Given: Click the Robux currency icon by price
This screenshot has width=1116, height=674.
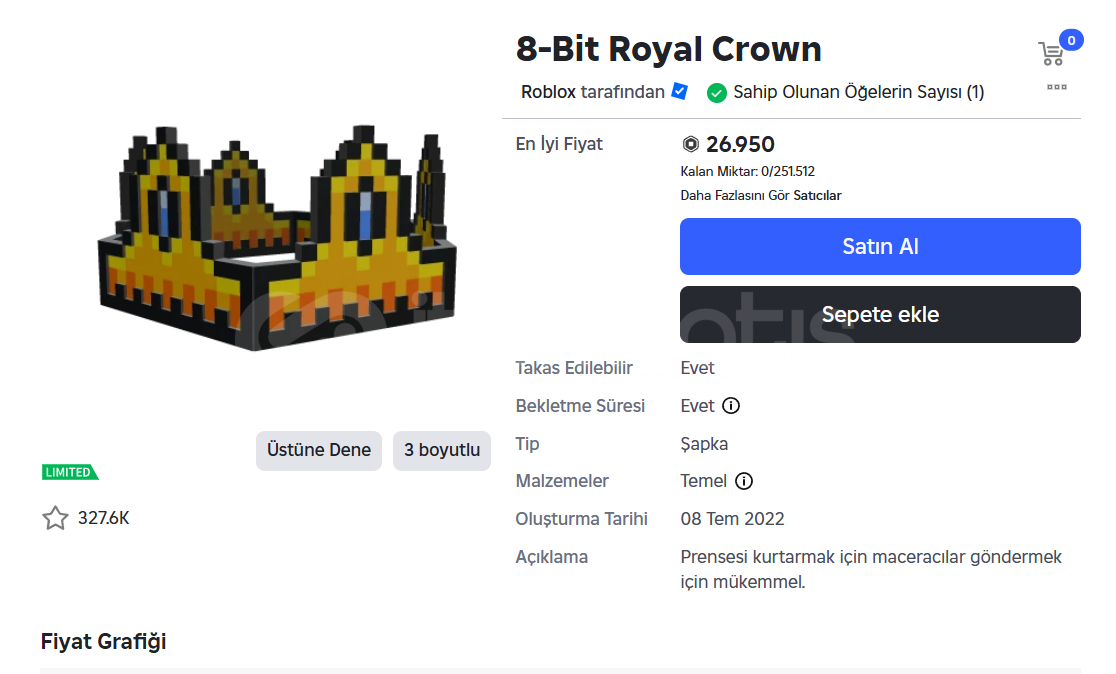Looking at the screenshot, I should pyautogui.click(x=690, y=144).
